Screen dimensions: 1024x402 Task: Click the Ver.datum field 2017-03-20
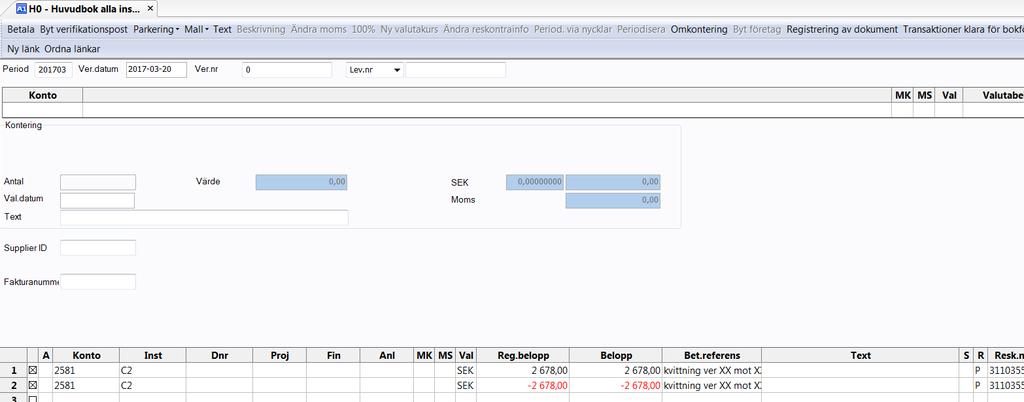pos(156,70)
